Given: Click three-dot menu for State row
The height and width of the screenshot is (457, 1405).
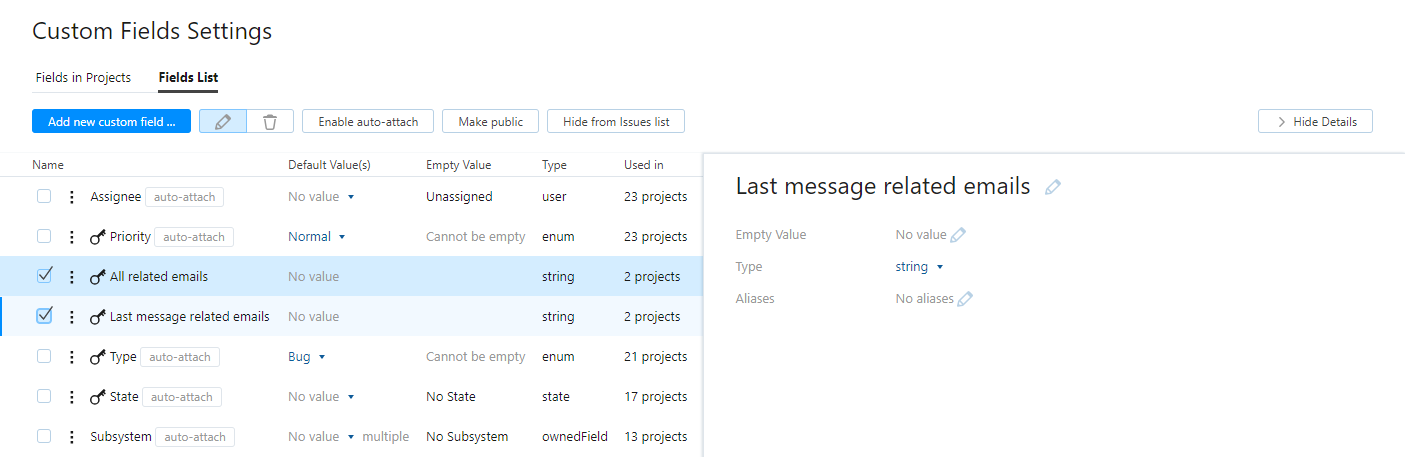Looking at the screenshot, I should [x=71, y=397].
